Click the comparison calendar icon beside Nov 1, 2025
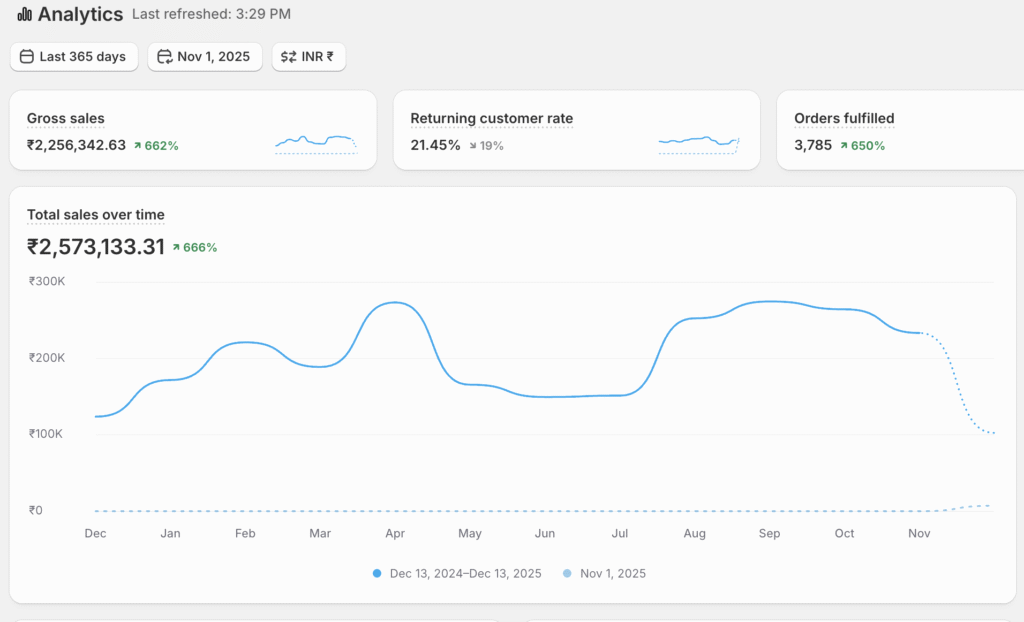 tap(165, 57)
